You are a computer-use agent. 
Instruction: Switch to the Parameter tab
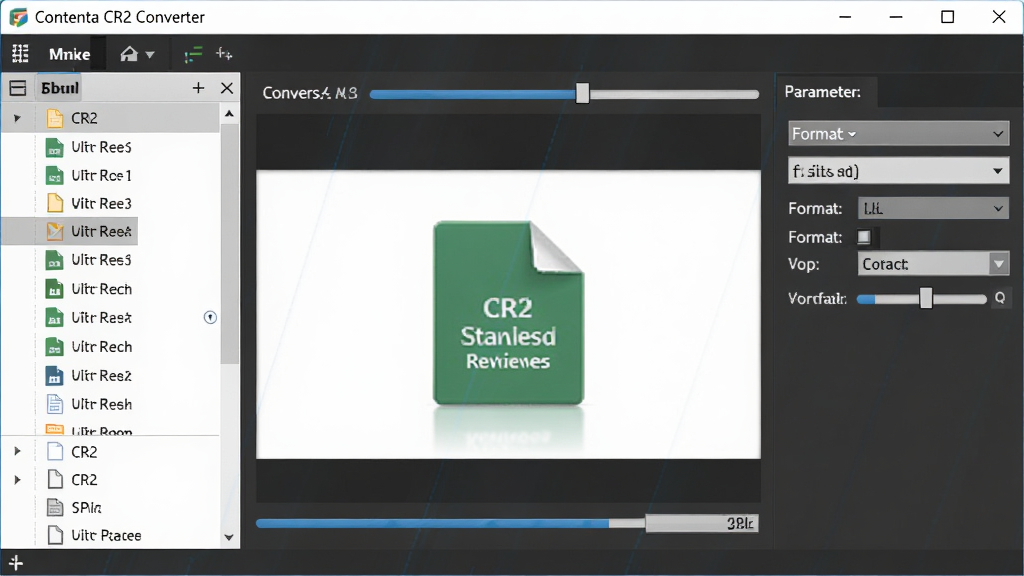pos(823,92)
